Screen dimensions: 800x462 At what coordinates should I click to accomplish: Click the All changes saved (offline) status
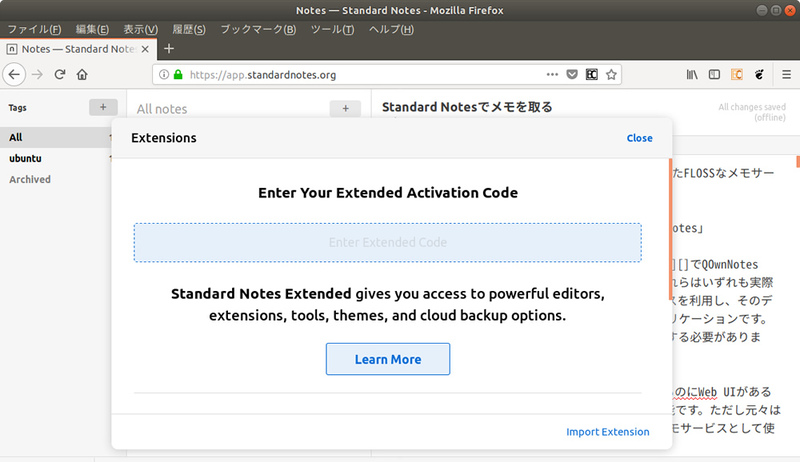[752, 112]
